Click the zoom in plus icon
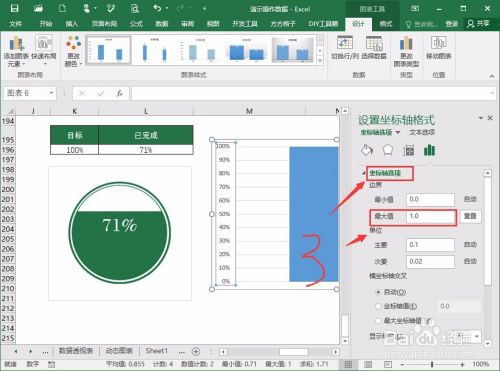This screenshot has height=371, width=500. [x=462, y=364]
